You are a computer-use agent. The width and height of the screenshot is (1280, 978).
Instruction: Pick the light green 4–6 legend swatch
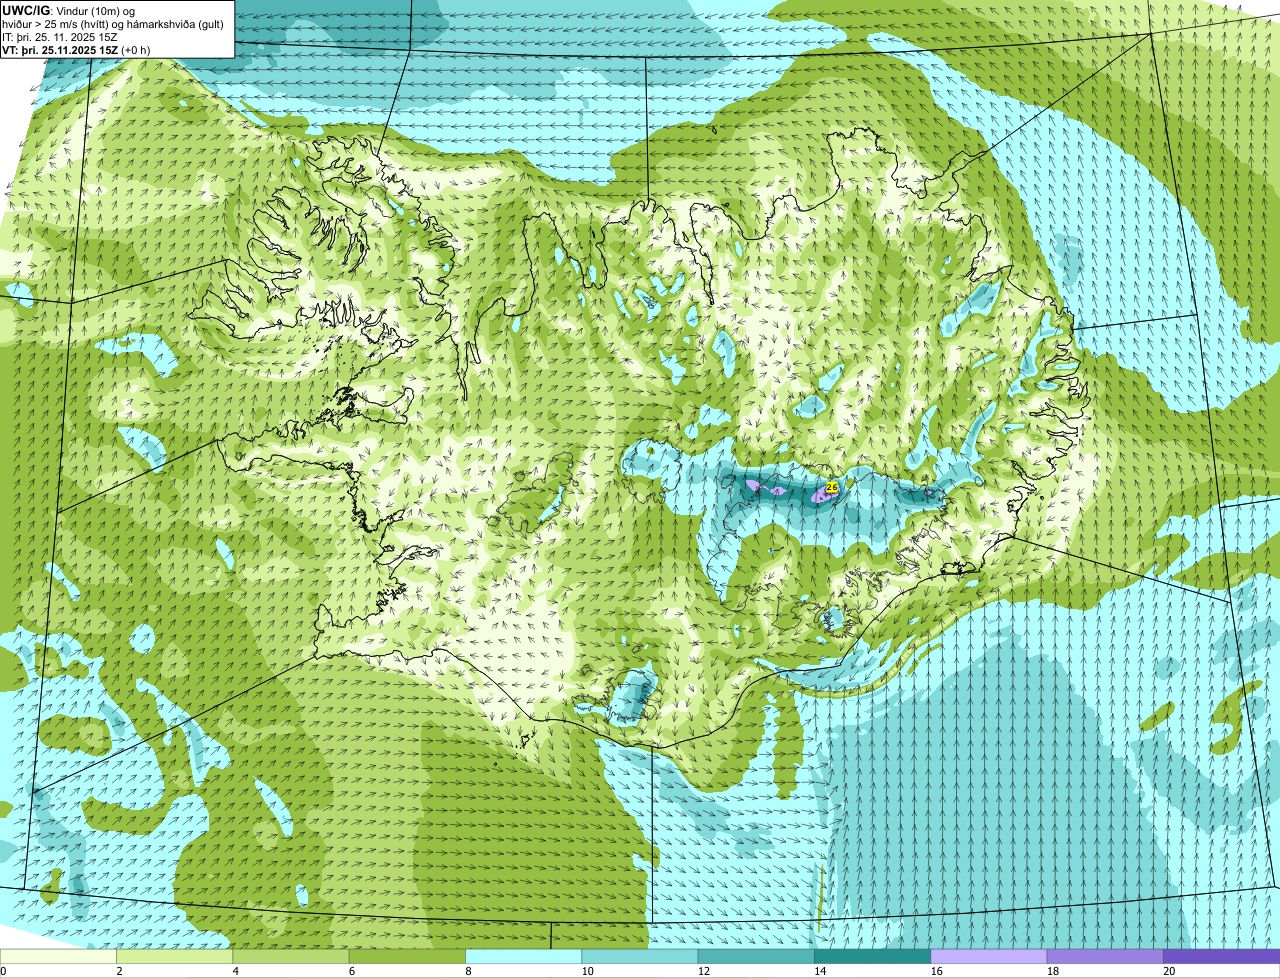pyautogui.click(x=291, y=956)
